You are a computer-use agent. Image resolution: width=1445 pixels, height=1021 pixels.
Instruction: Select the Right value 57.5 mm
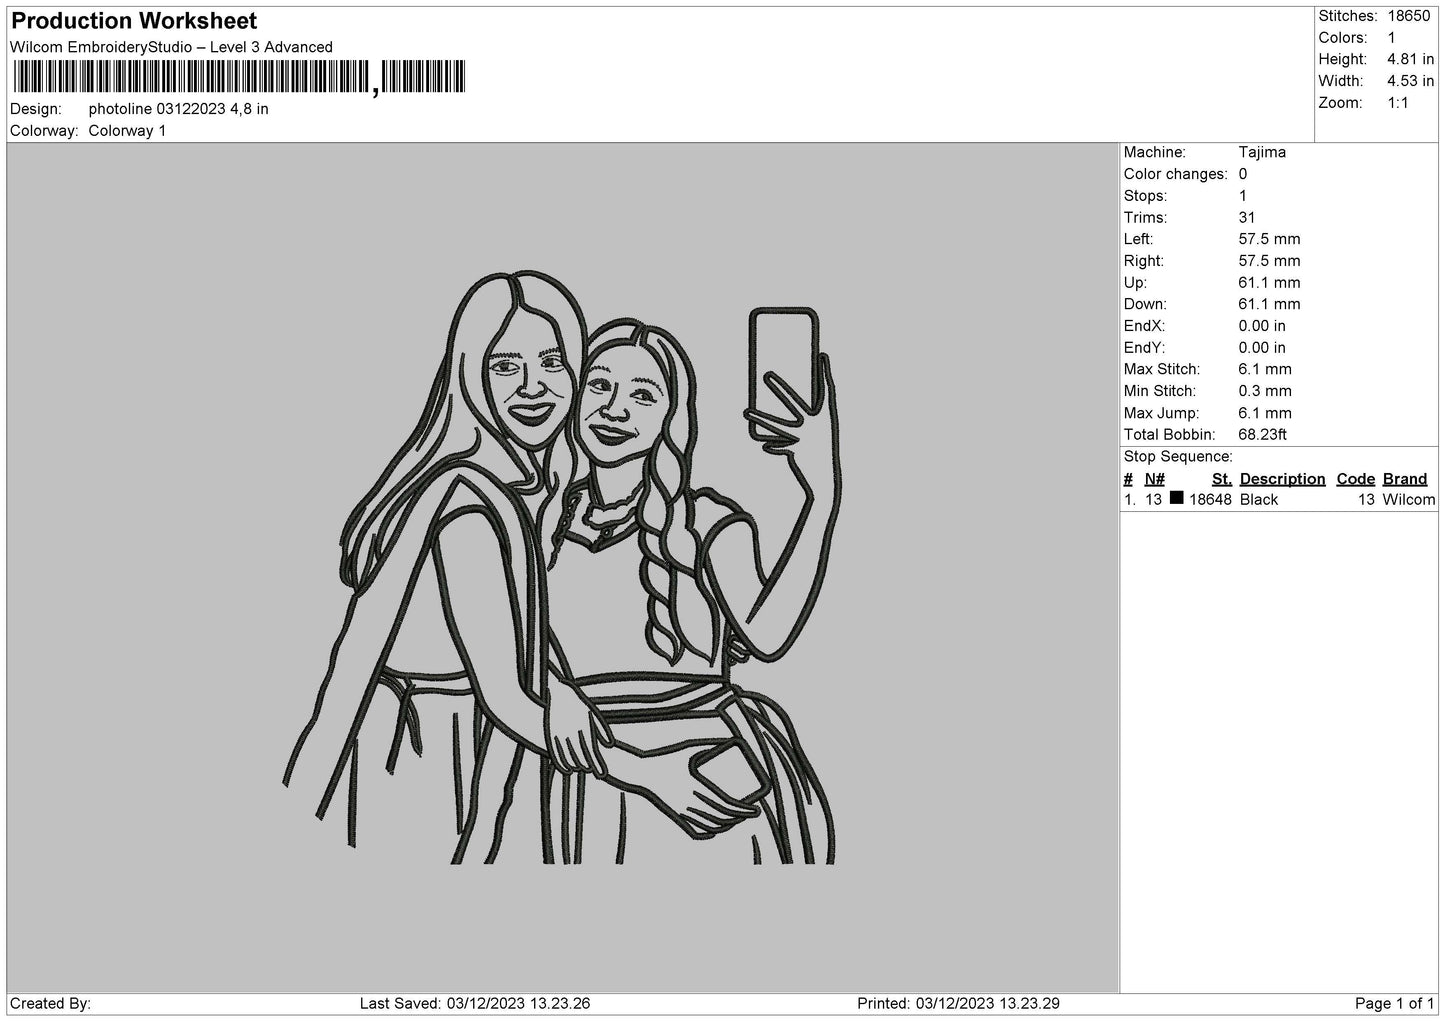[x=1269, y=261]
